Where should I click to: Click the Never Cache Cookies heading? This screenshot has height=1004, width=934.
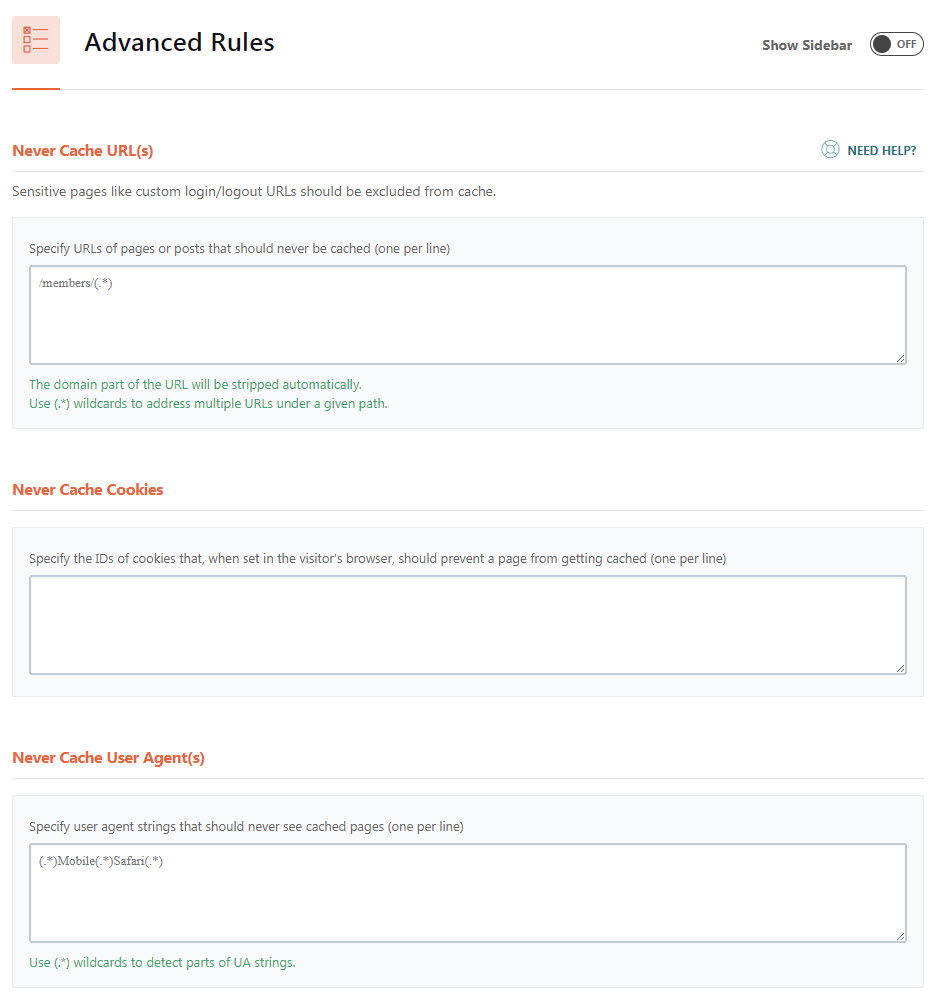tap(88, 489)
